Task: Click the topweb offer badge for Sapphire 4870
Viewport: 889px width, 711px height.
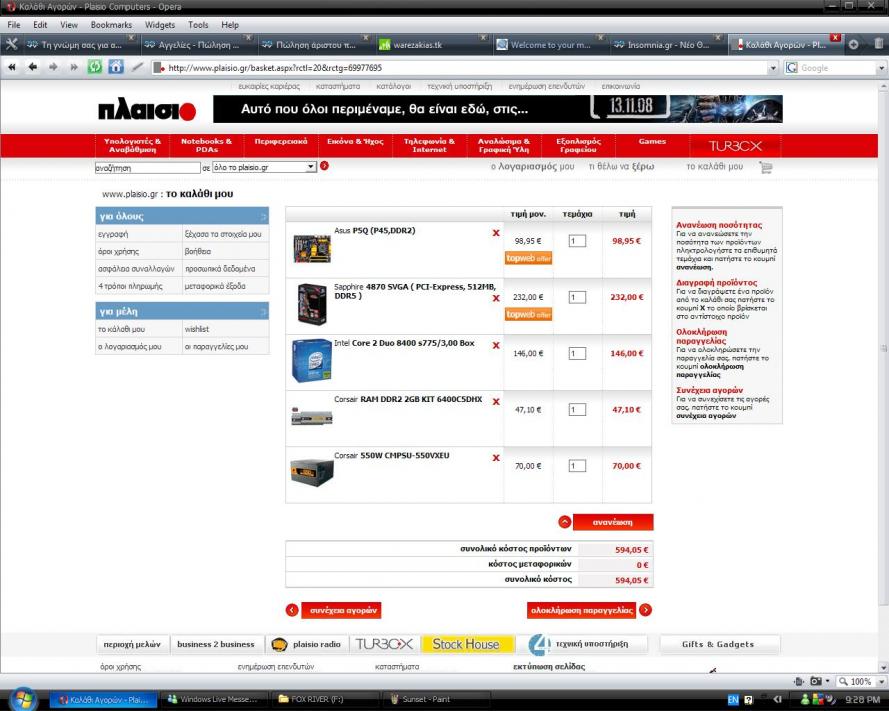Action: point(528,314)
